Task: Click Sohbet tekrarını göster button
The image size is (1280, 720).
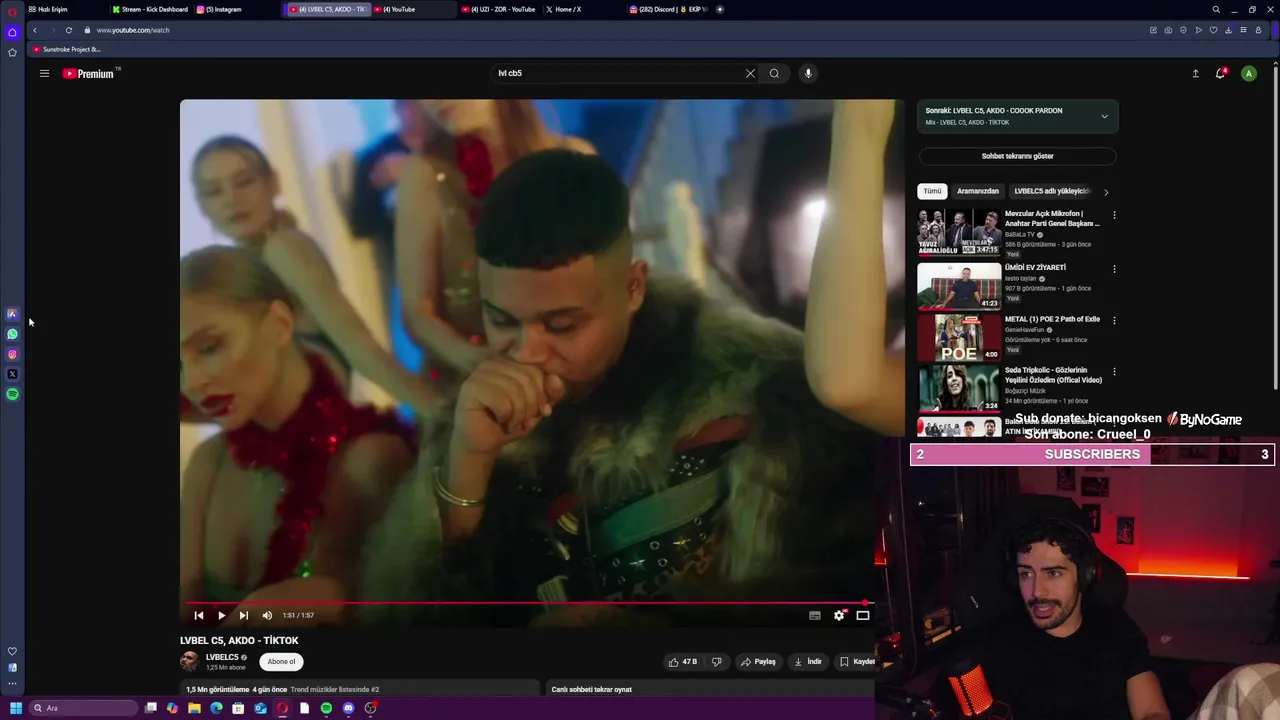Action: (1017, 156)
